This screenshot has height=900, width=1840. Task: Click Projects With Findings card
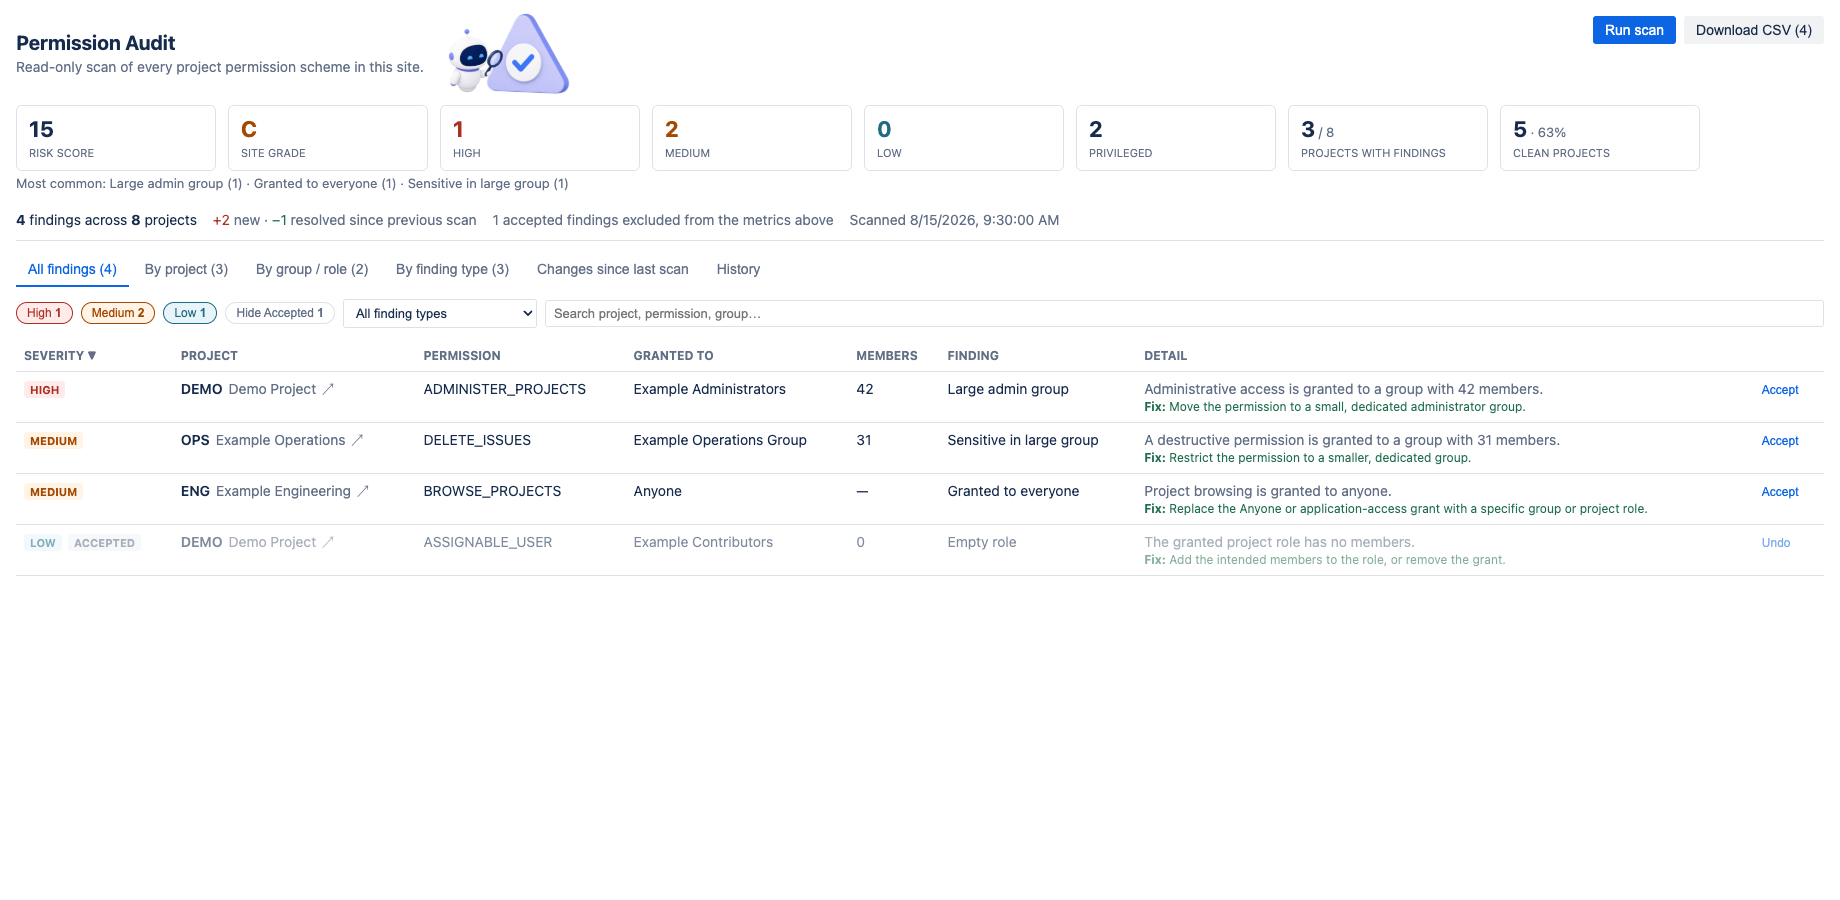tap(1388, 138)
